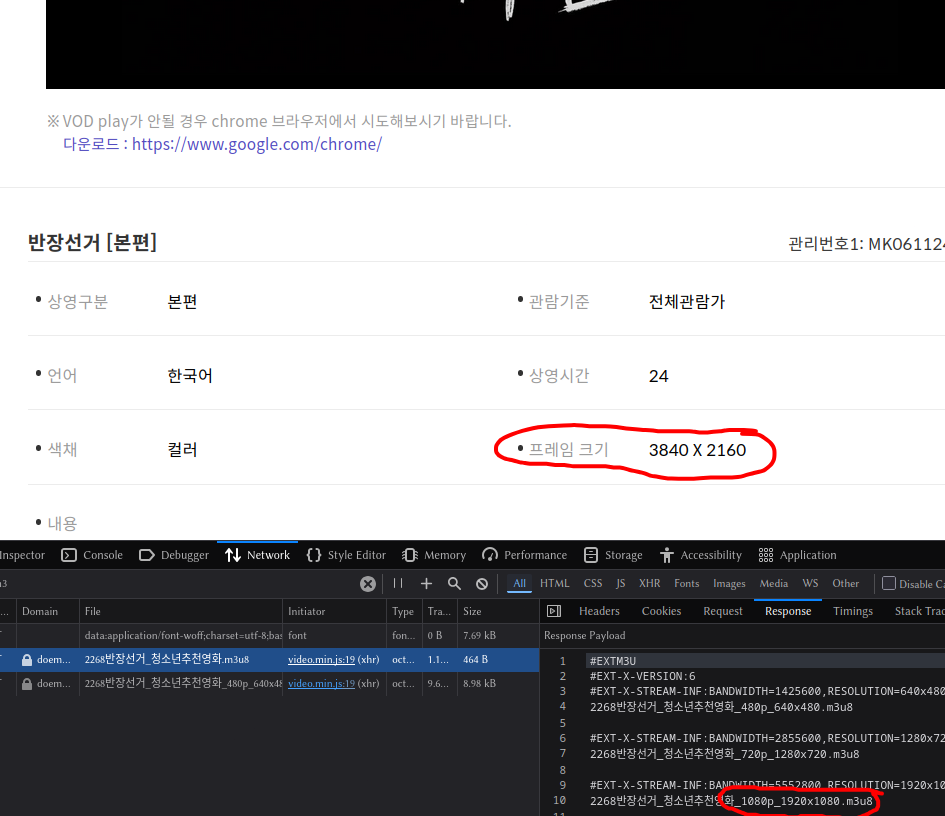Open the Style Editor panel

click(x=346, y=555)
